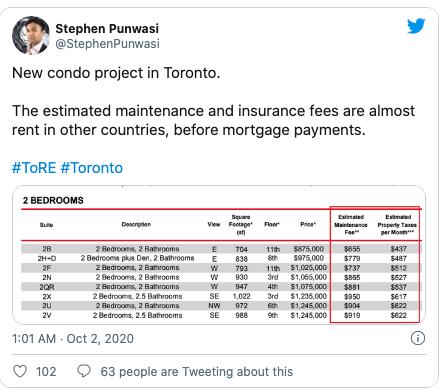
Task: Open Stephen Punwasi's profile photo
Action: click(31, 35)
